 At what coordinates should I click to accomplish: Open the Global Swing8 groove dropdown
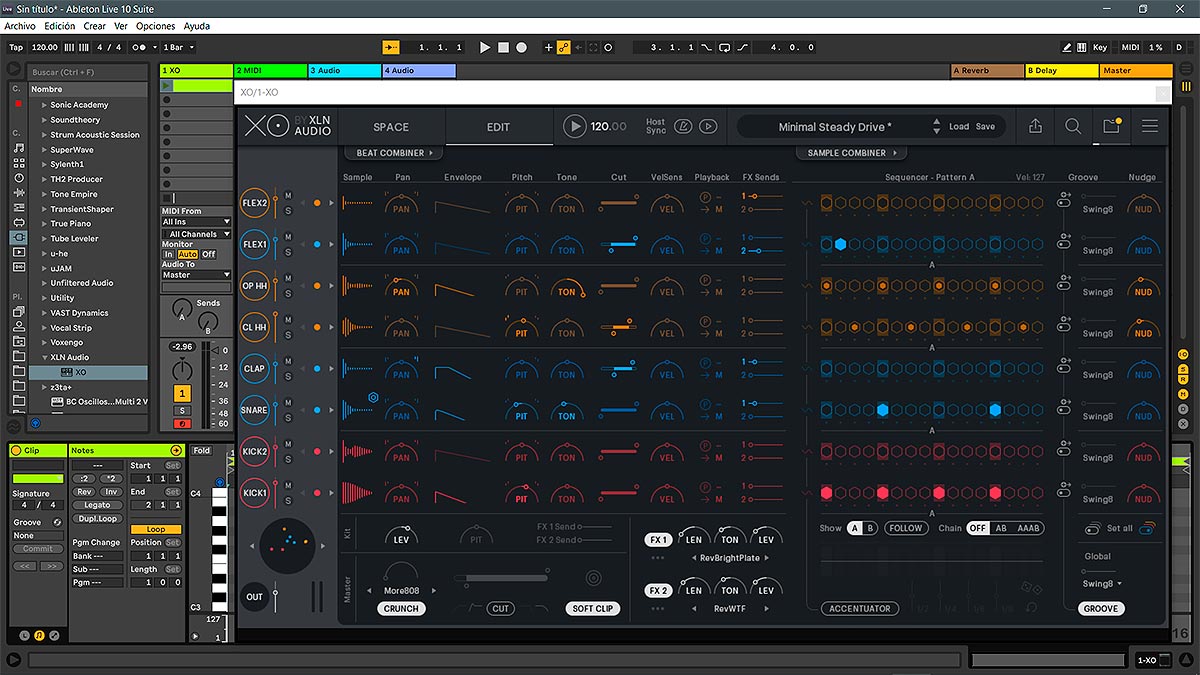(x=1102, y=584)
